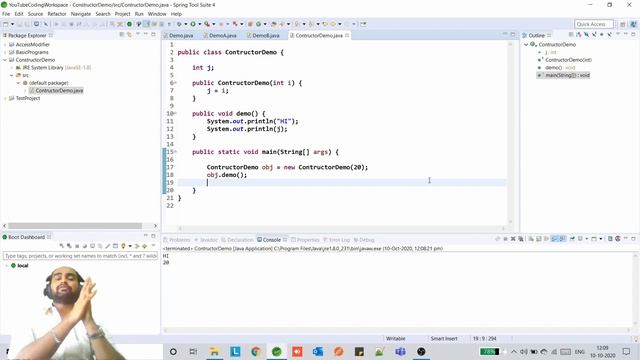Open the Project menu
Image resolution: width=640 pixels, height=360 pixels.
122,14
